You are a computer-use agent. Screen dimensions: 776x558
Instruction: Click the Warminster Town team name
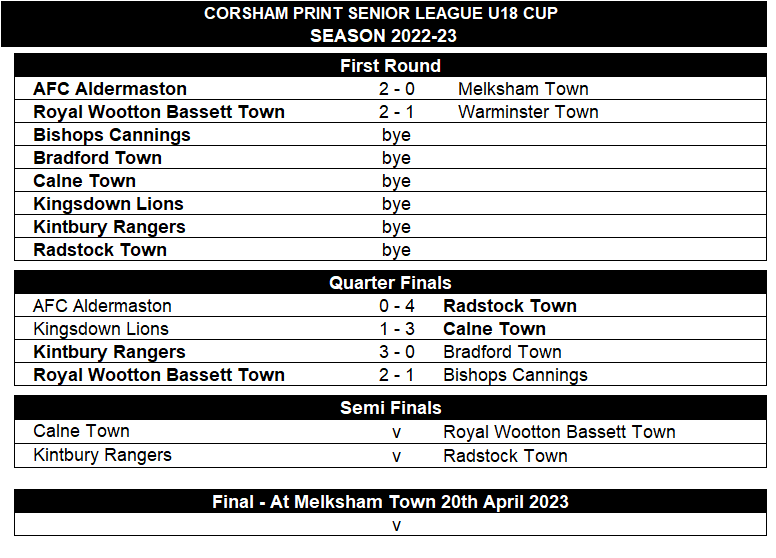(528, 112)
